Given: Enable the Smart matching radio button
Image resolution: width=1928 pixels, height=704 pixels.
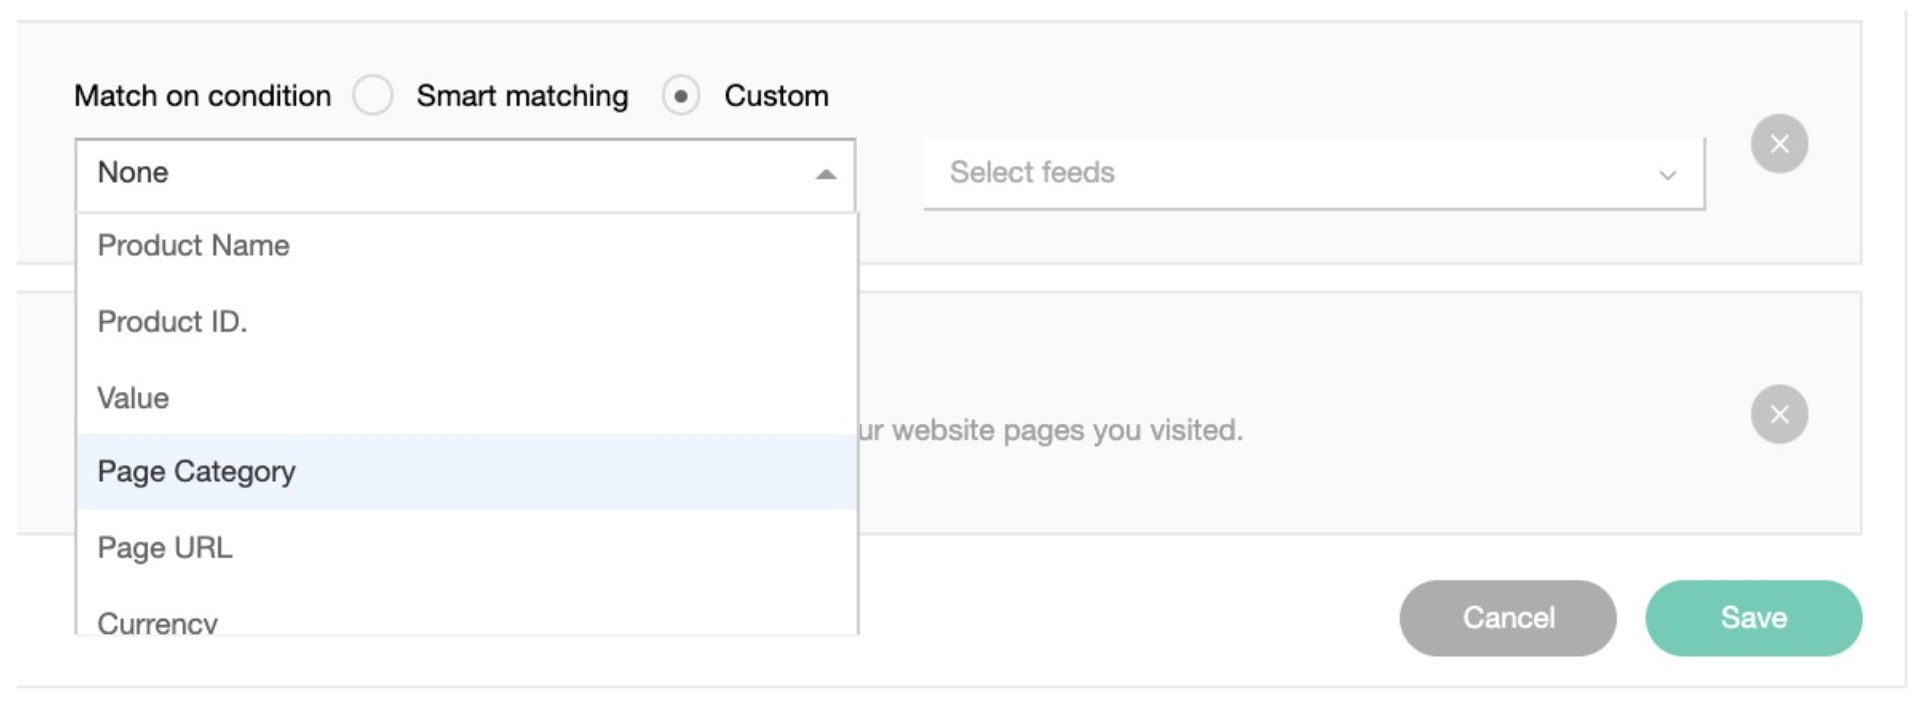Looking at the screenshot, I should pyautogui.click(x=373, y=96).
